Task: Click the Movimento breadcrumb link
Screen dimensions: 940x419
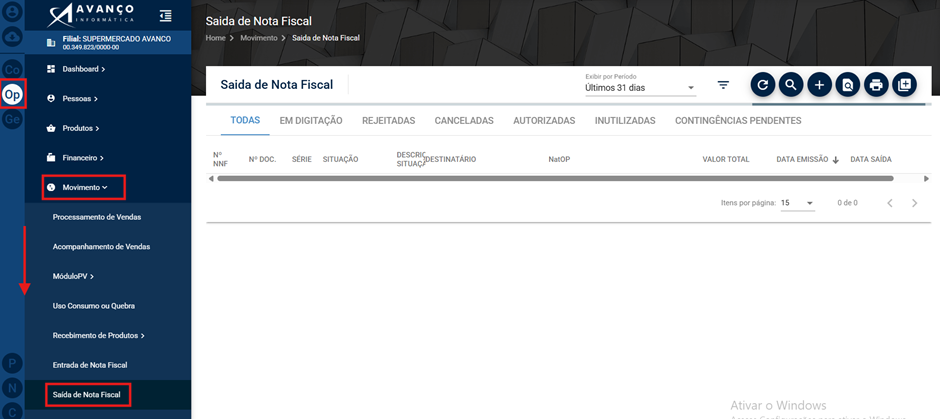Action: tap(259, 38)
